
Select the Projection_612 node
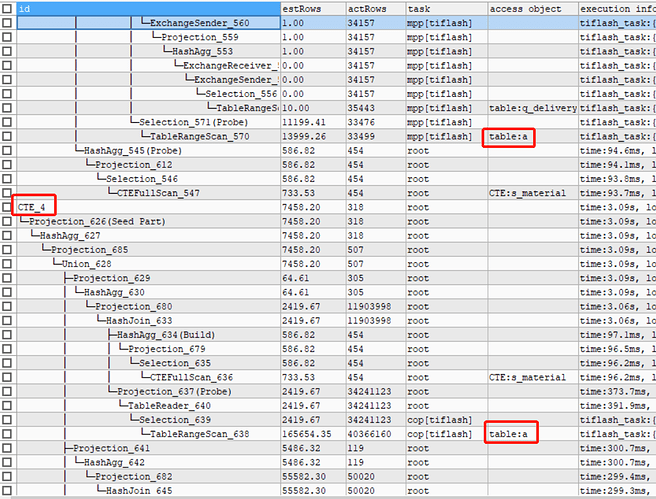click(x=133, y=165)
